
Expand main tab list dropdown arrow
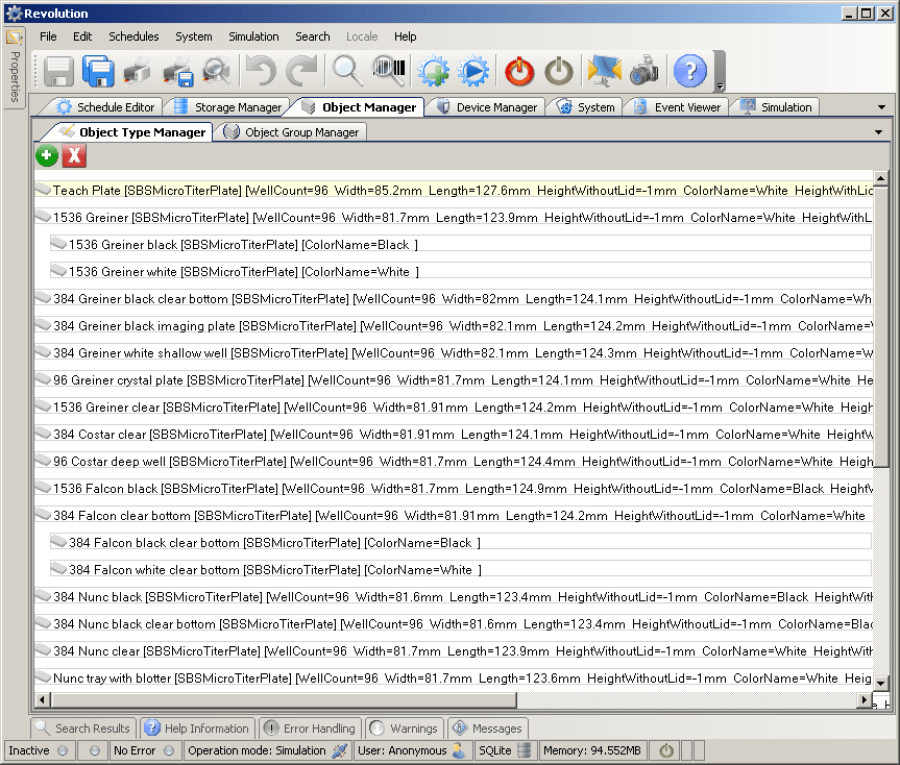pos(882,107)
